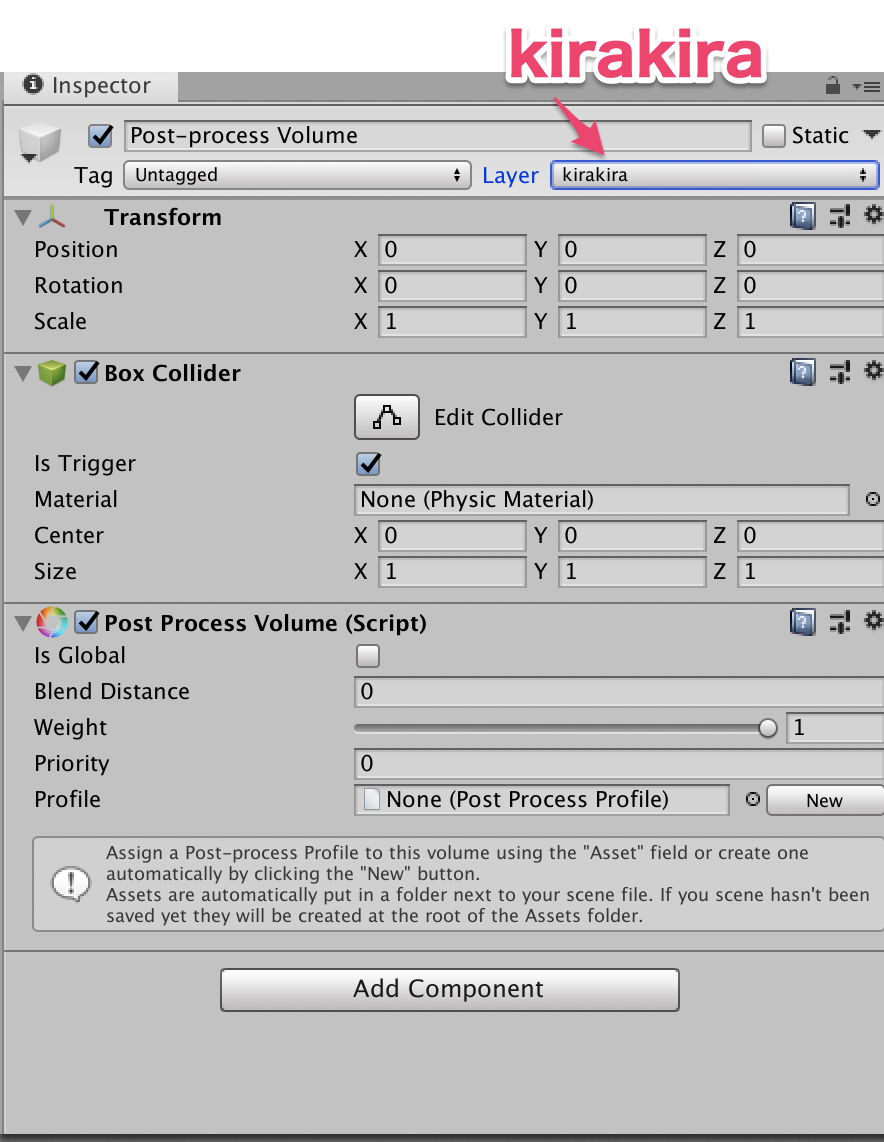884x1142 pixels.
Task: Click the blue Layer label
Action: point(510,176)
